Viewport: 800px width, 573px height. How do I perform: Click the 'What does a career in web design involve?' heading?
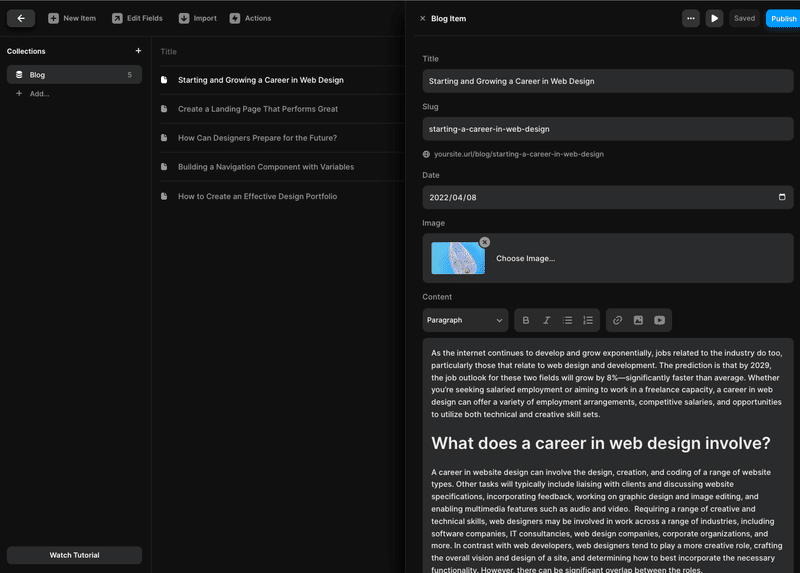point(601,443)
